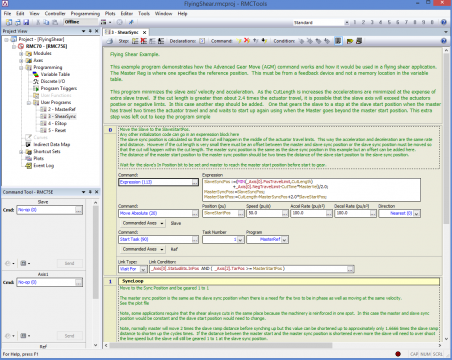Click the Print icon in step editor toolbar

pos(110,41)
